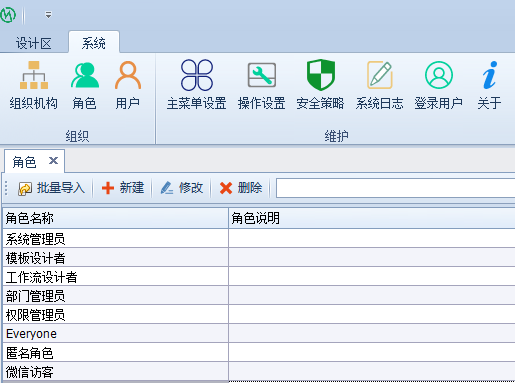Viewport: 515px width, 383px height.
Task: Select the 系统管理员 row
Action: [x=259, y=238]
